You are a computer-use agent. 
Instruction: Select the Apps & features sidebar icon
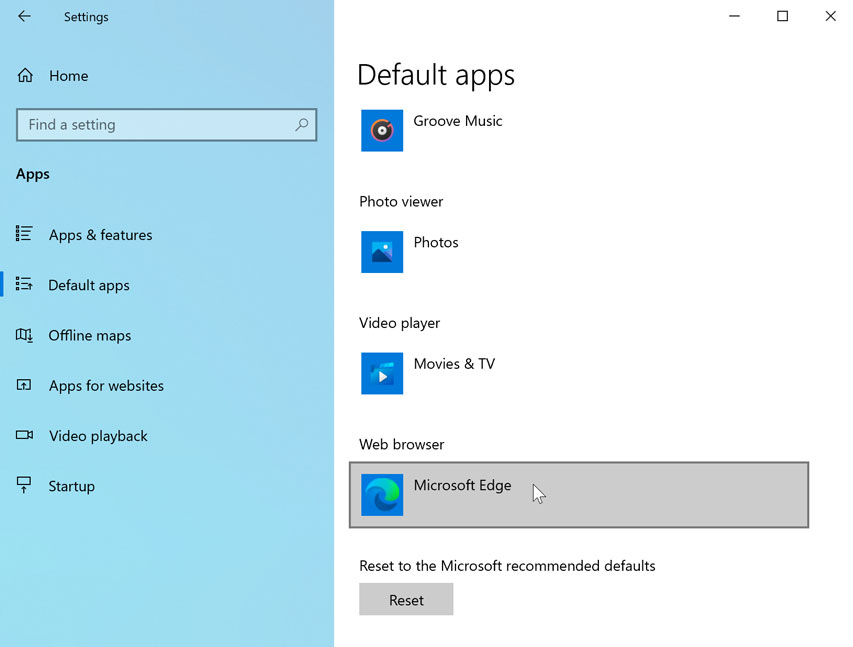coord(23,234)
